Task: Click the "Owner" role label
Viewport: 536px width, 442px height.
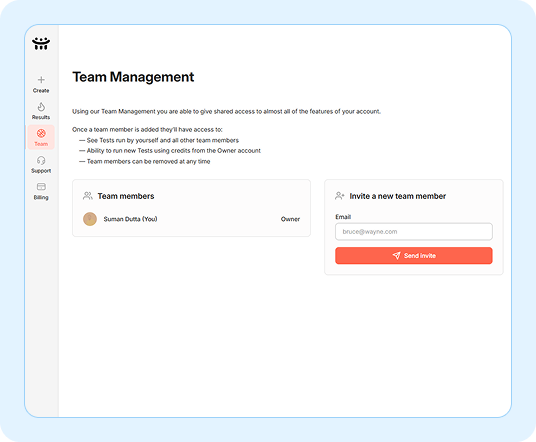Action: [290, 219]
